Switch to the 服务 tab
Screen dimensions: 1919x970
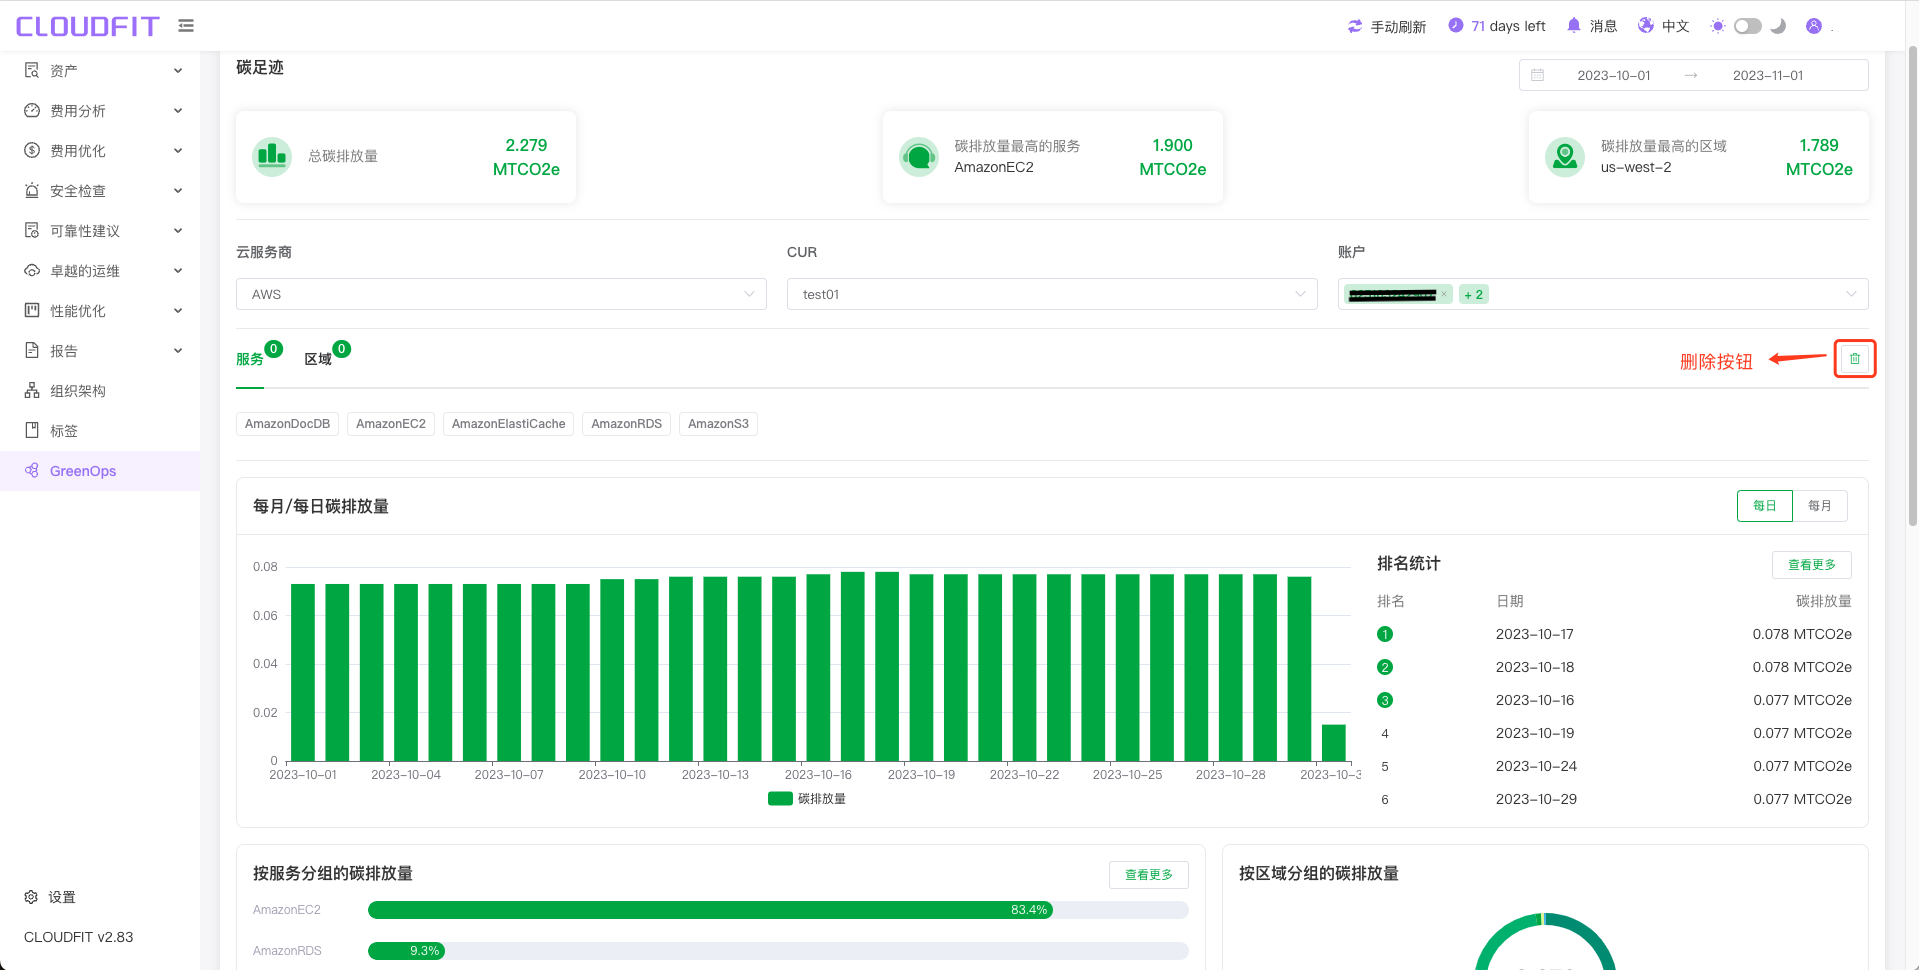[x=250, y=359]
